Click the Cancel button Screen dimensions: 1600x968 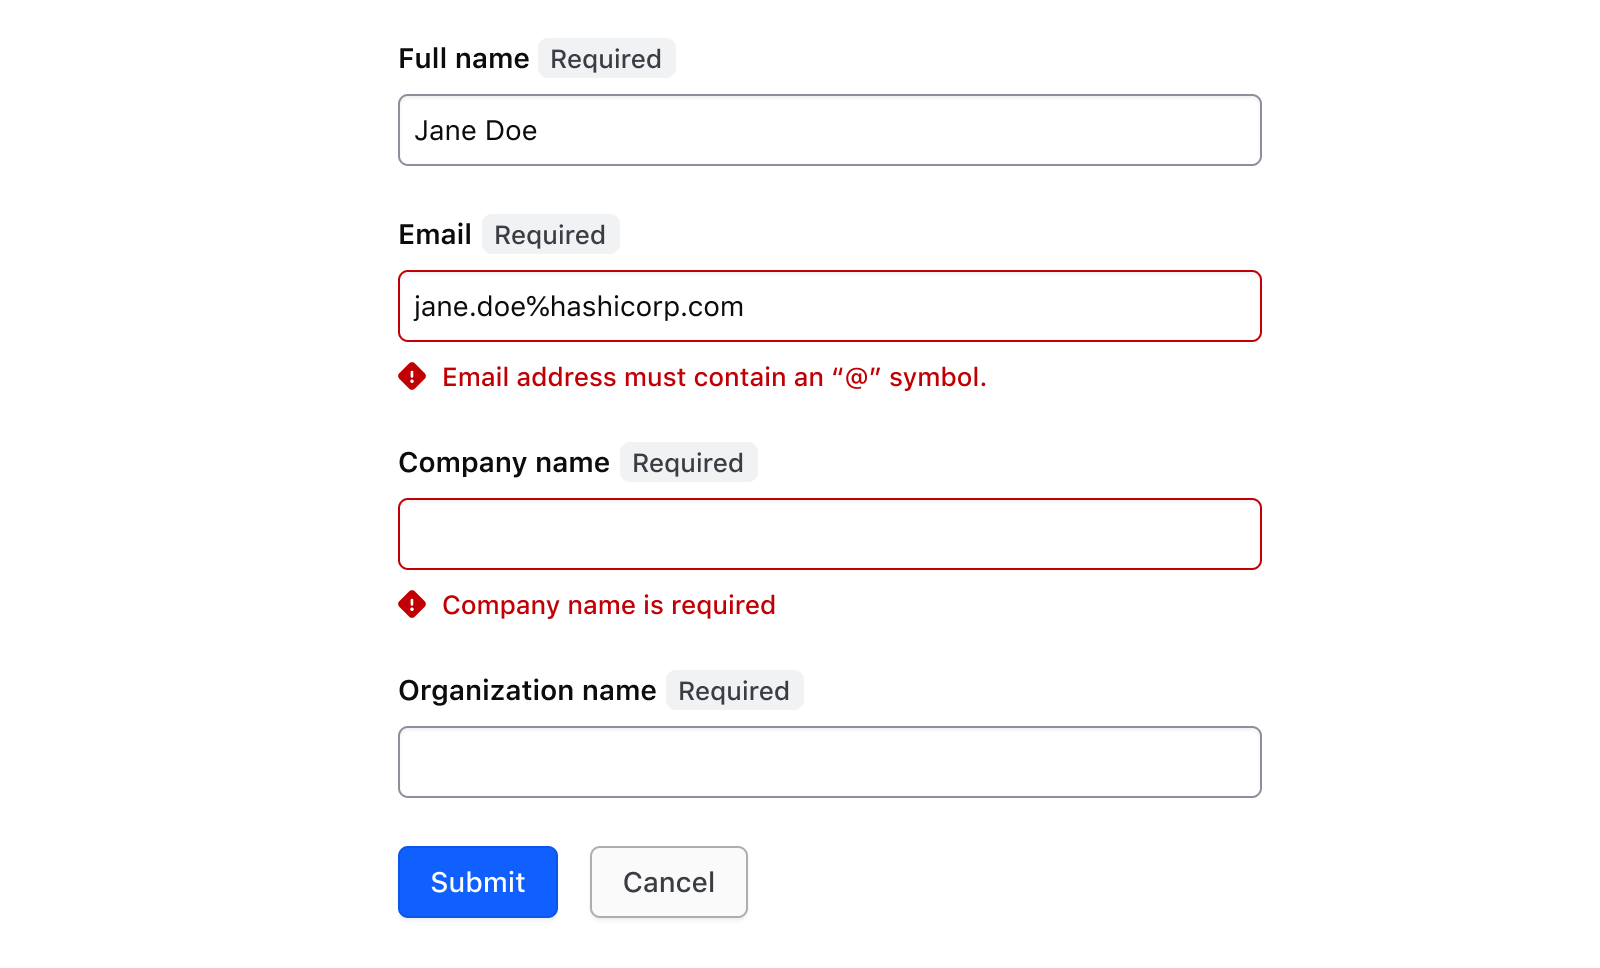coord(668,882)
